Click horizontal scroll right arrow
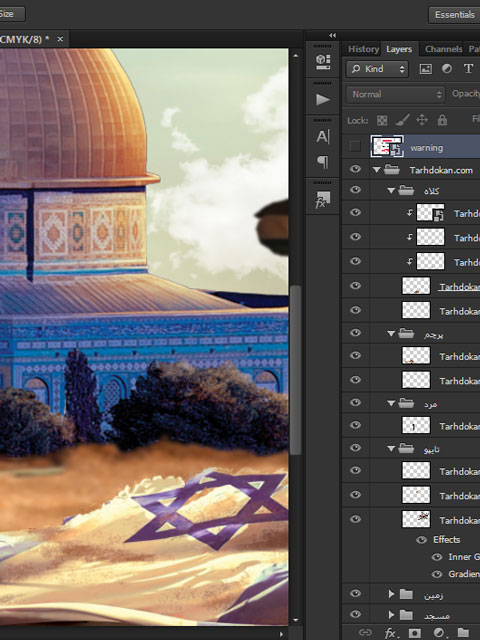The height and width of the screenshot is (640, 480). [x=281, y=634]
